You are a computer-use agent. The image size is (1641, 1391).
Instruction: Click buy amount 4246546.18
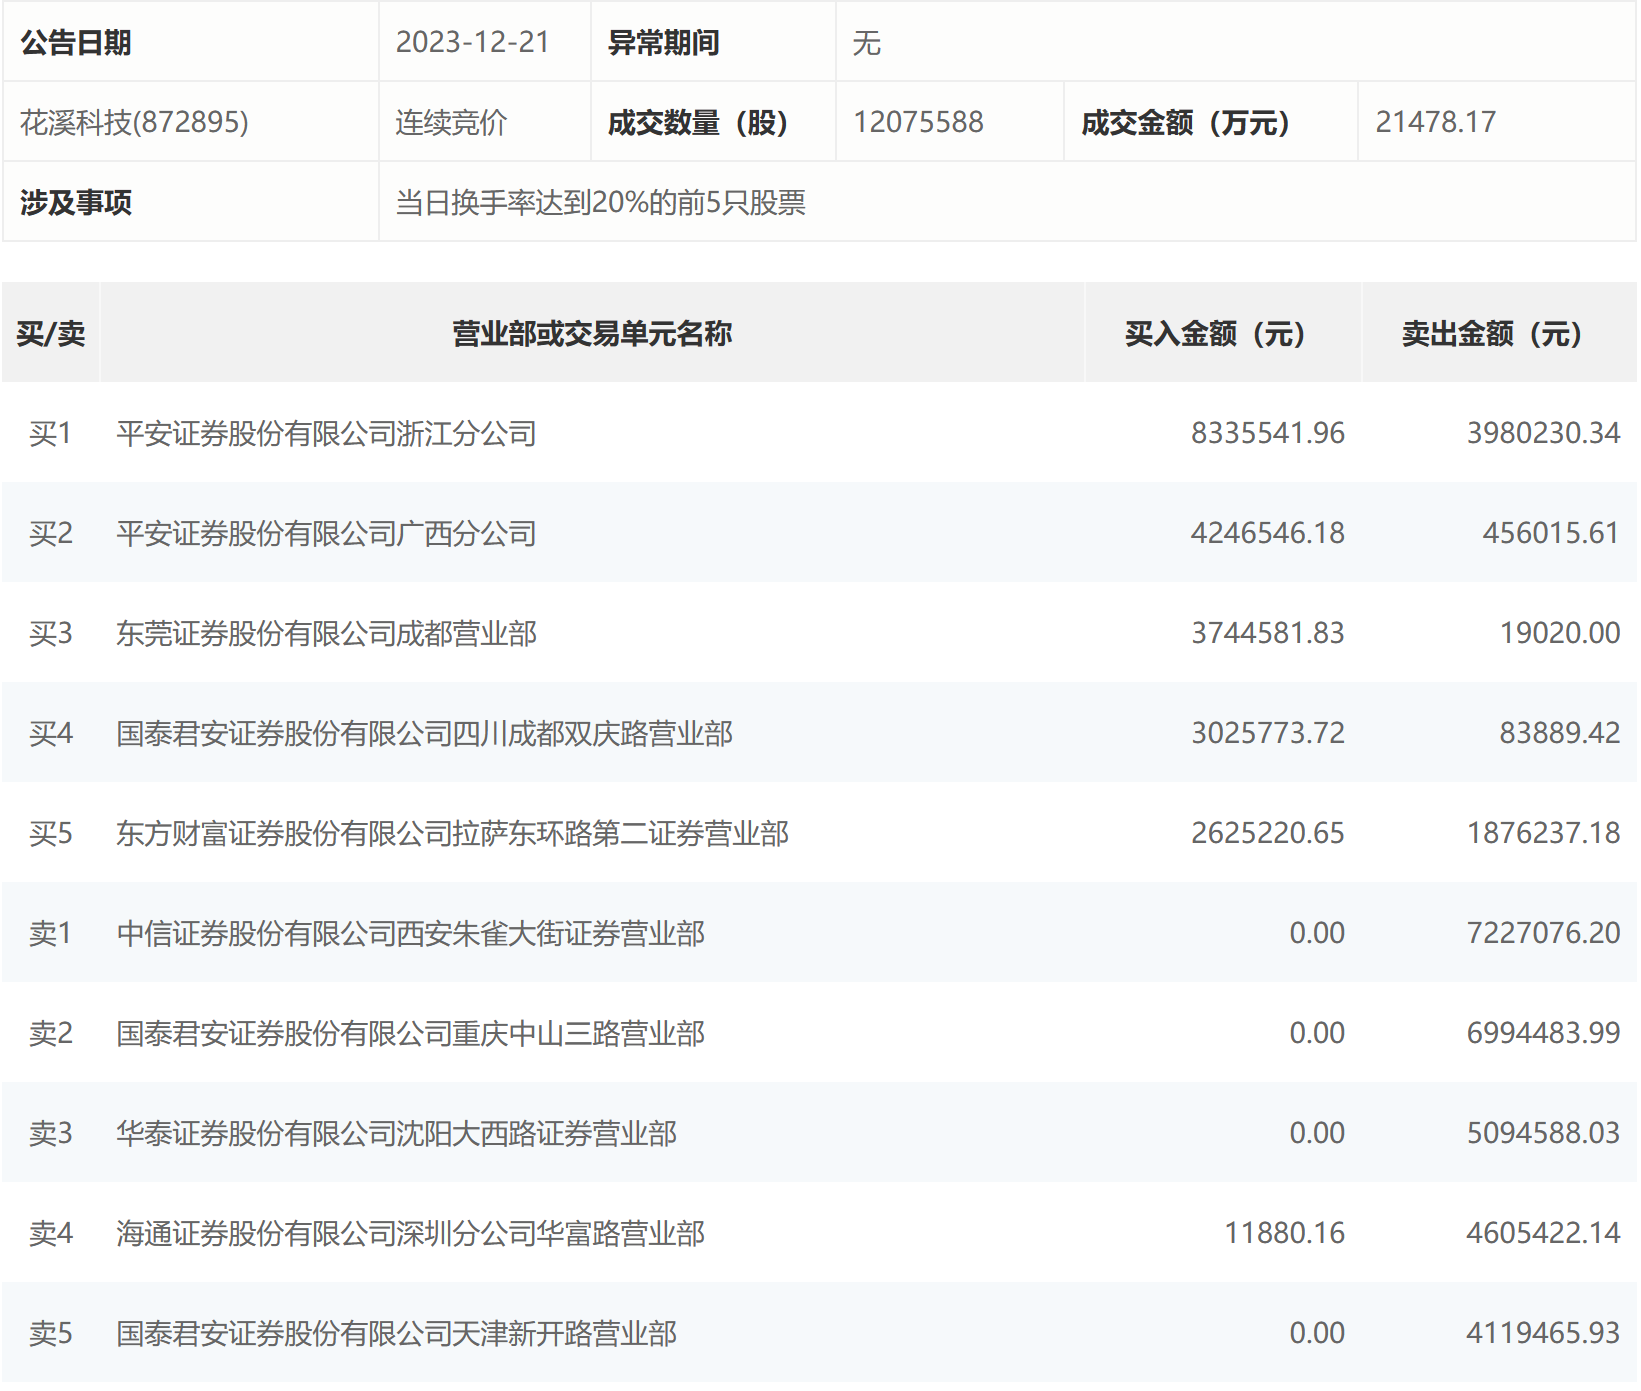[1268, 533]
